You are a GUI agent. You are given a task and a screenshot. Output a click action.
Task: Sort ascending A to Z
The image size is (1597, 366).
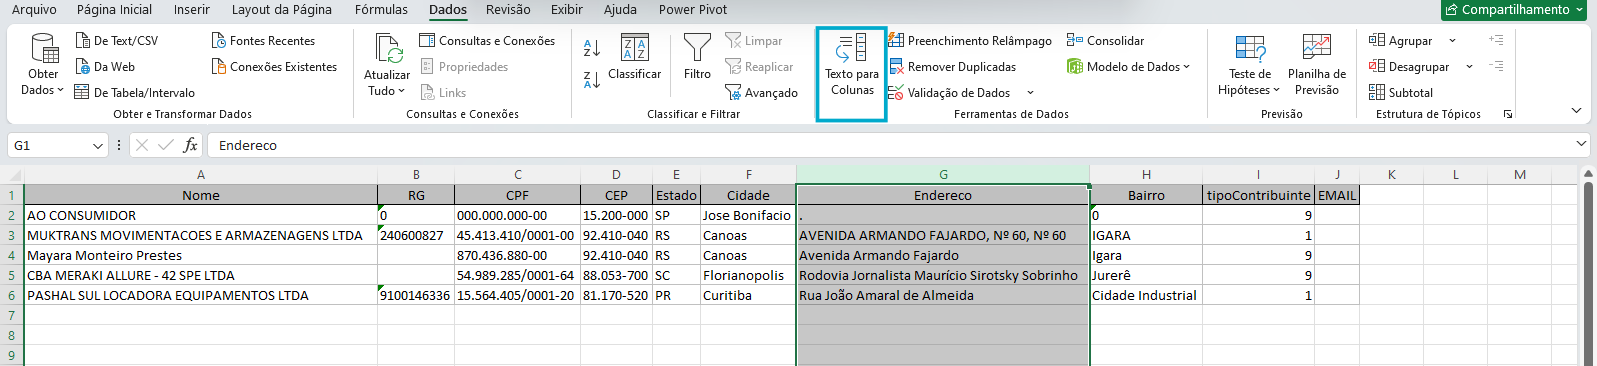[592, 47]
